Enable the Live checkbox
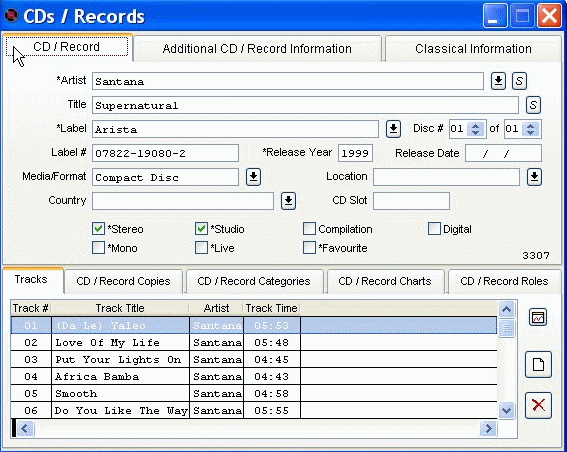The image size is (567, 452). pos(201,248)
